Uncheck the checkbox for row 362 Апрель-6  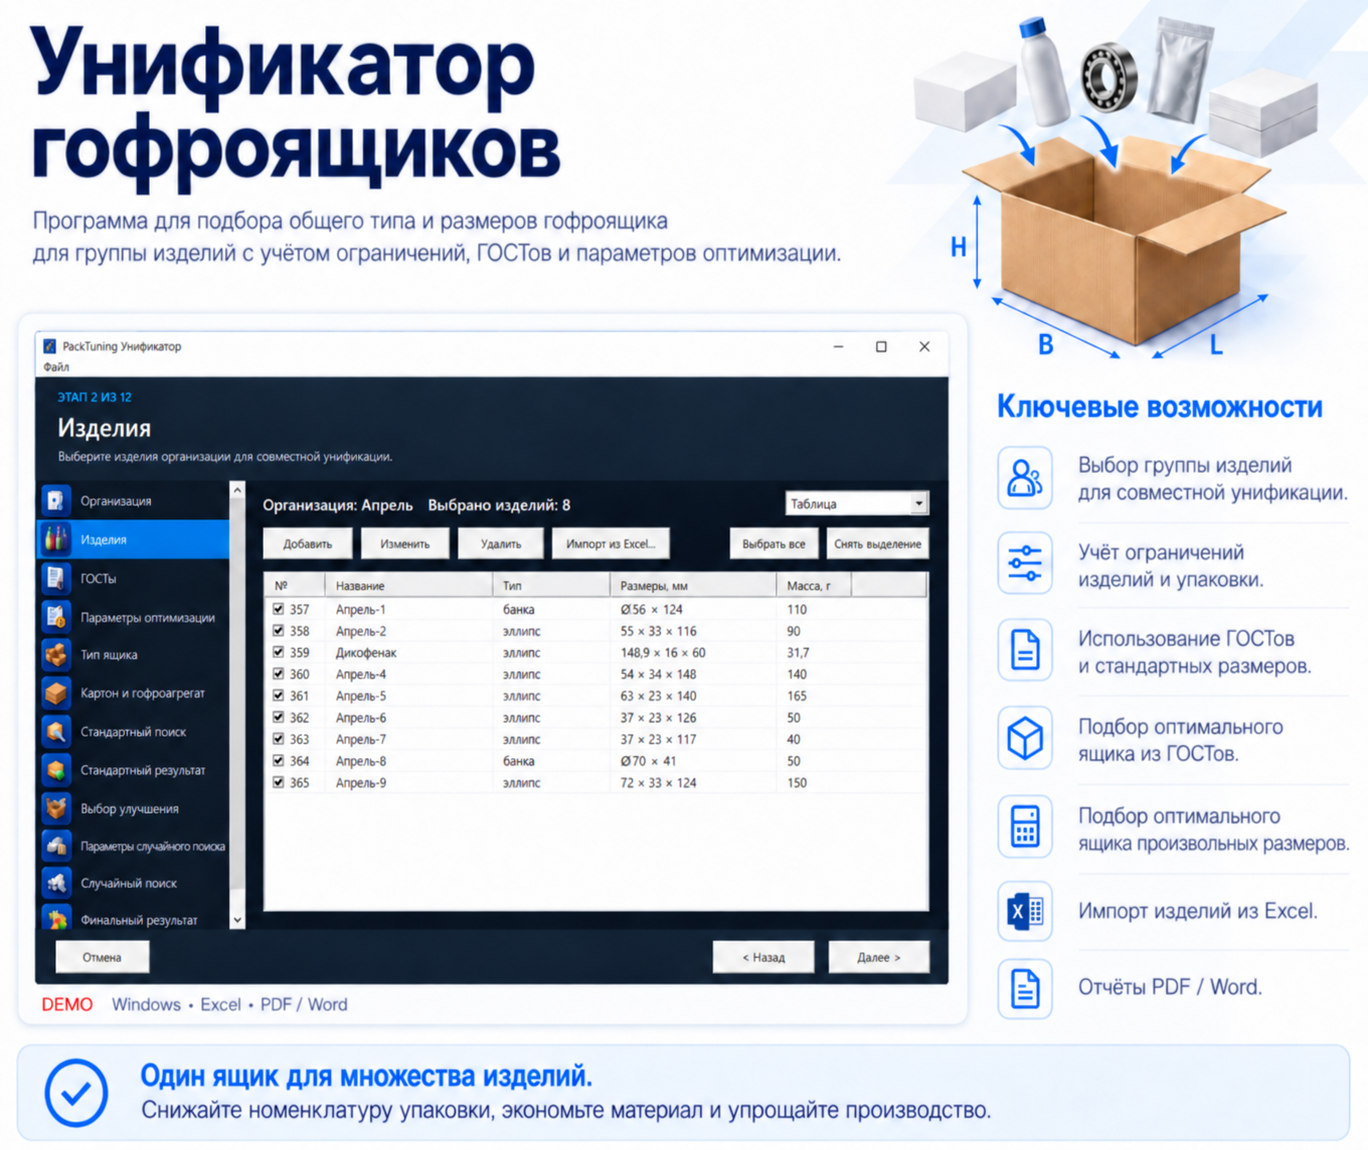pyautogui.click(x=278, y=717)
